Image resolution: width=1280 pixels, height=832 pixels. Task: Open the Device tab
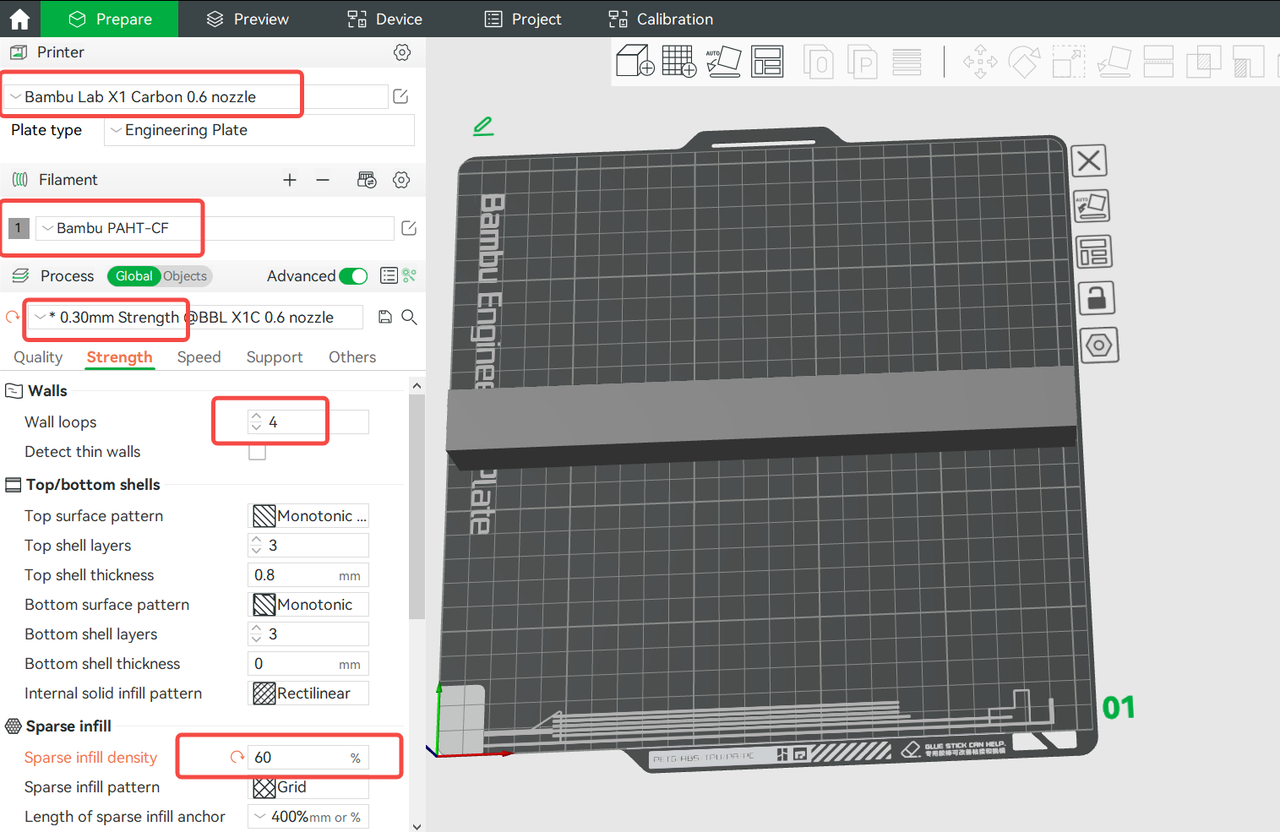pyautogui.click(x=385, y=19)
